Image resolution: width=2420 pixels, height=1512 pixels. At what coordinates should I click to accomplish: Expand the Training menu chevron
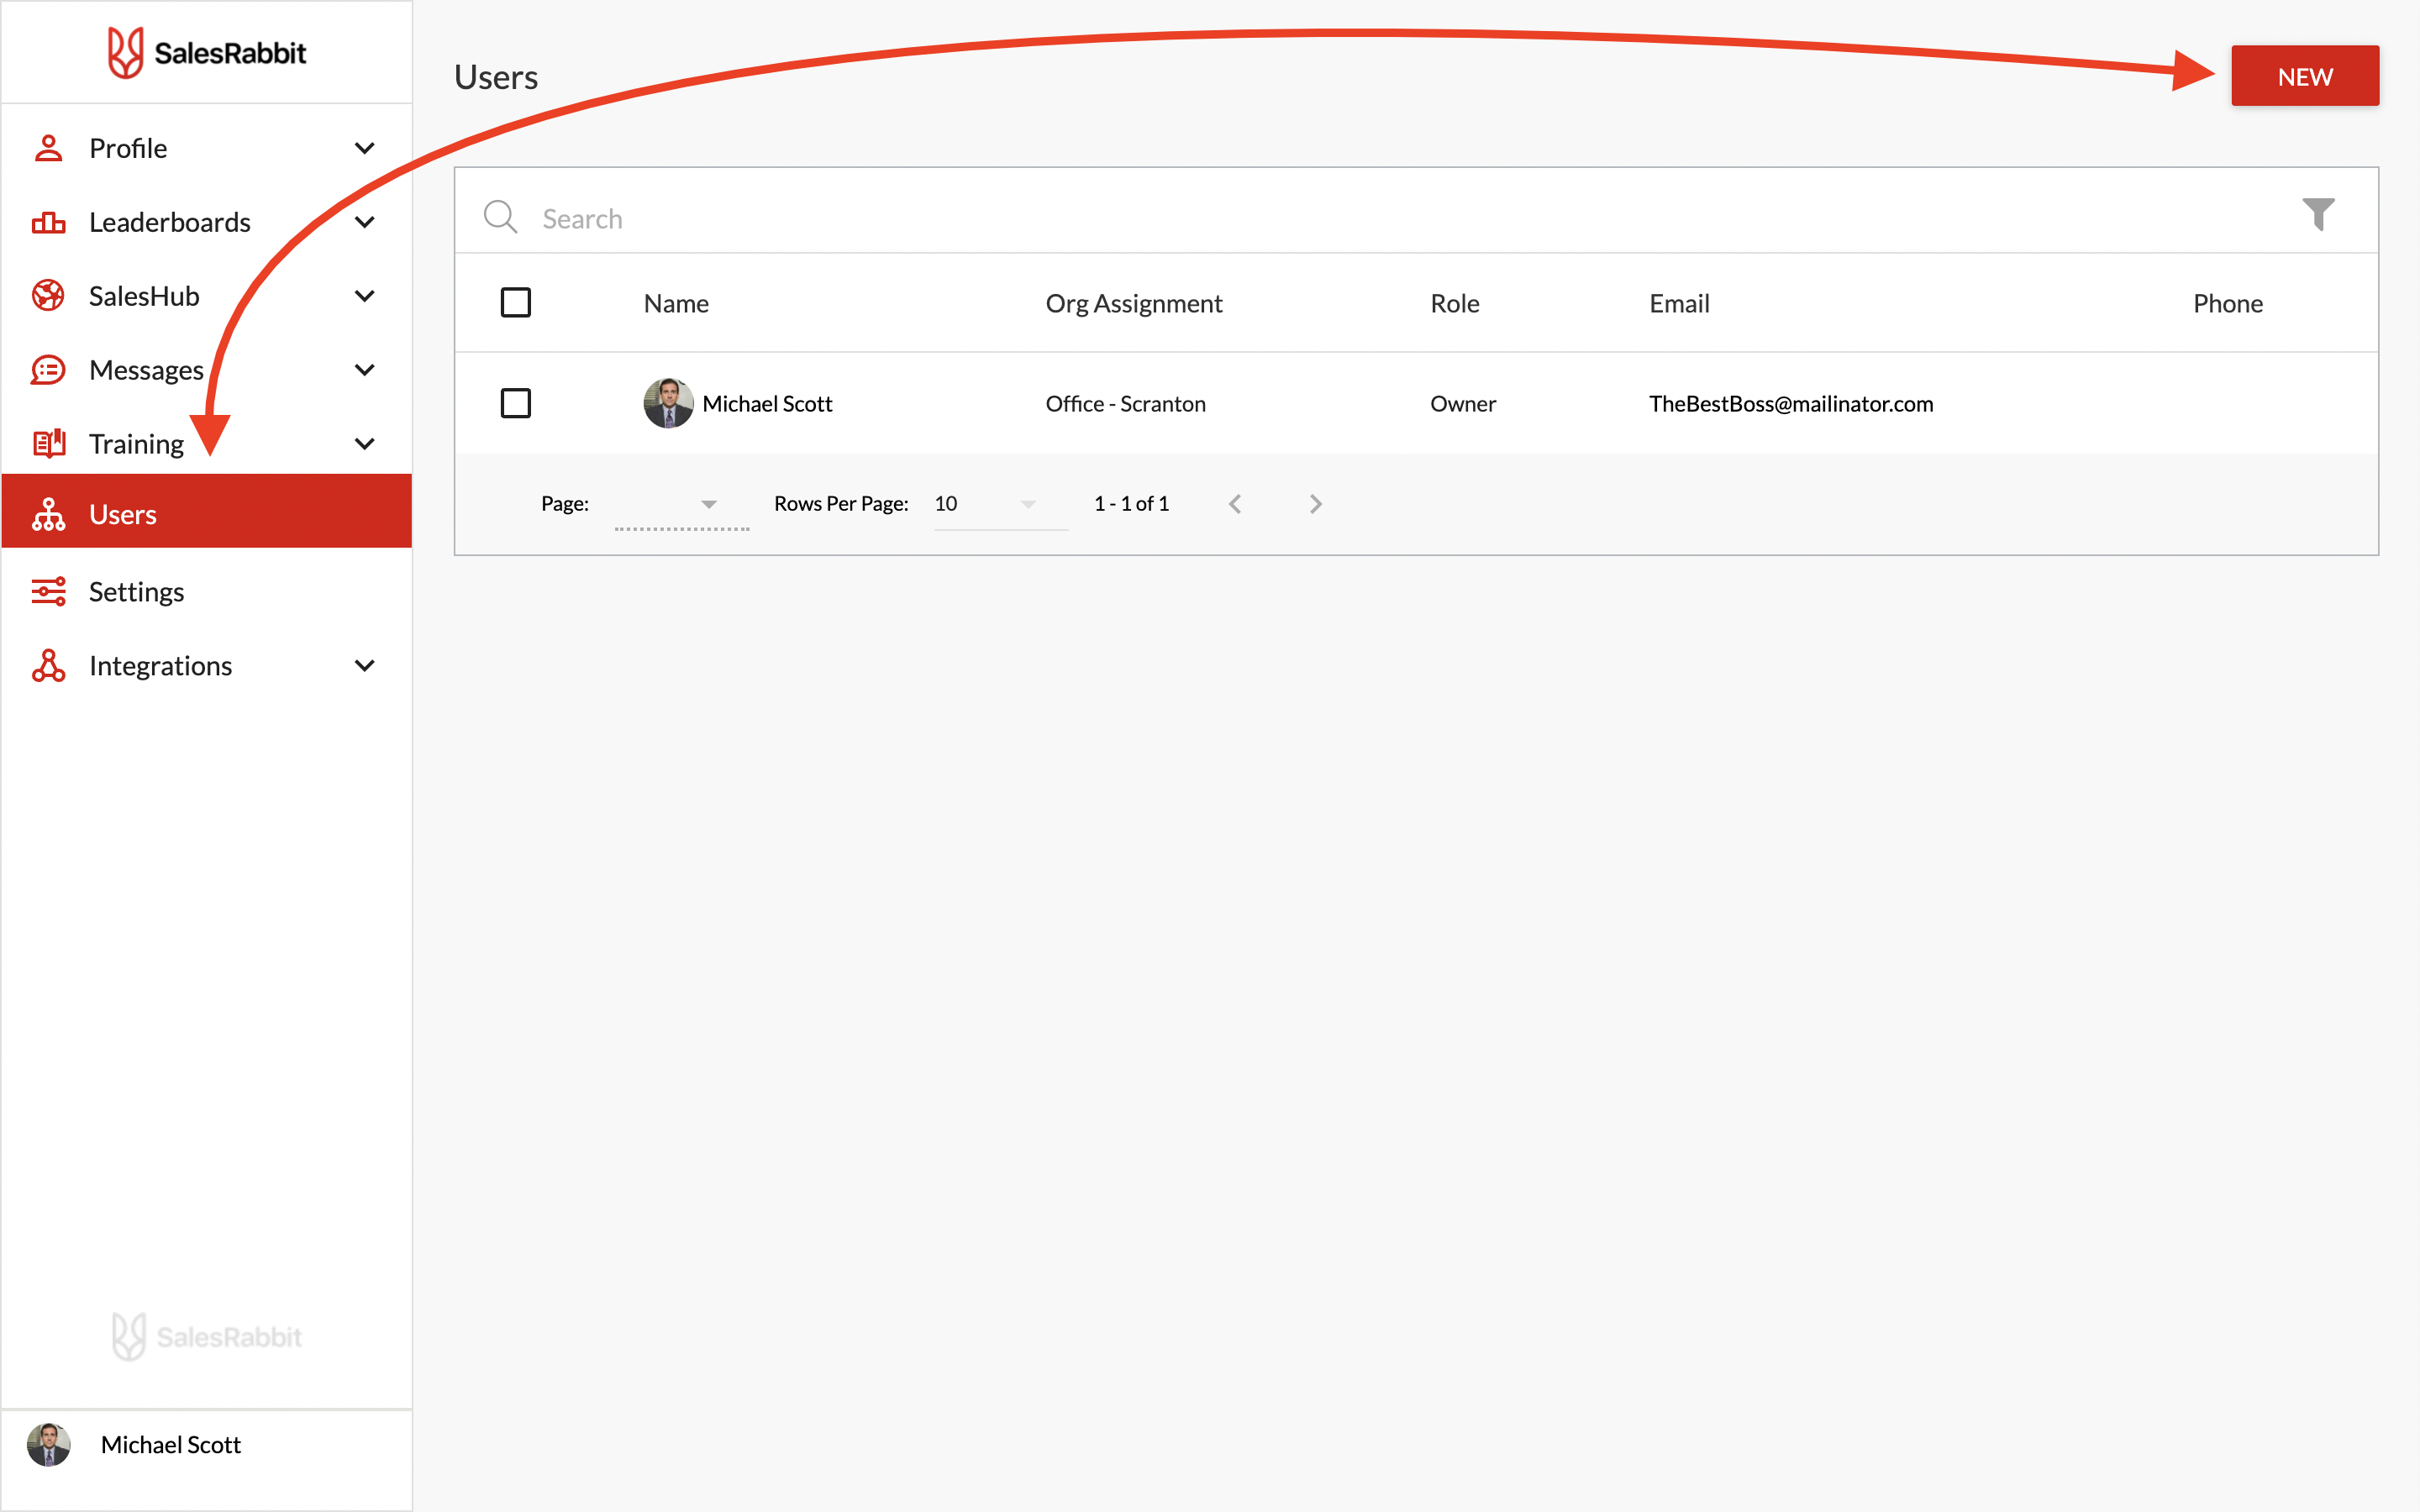[365, 443]
